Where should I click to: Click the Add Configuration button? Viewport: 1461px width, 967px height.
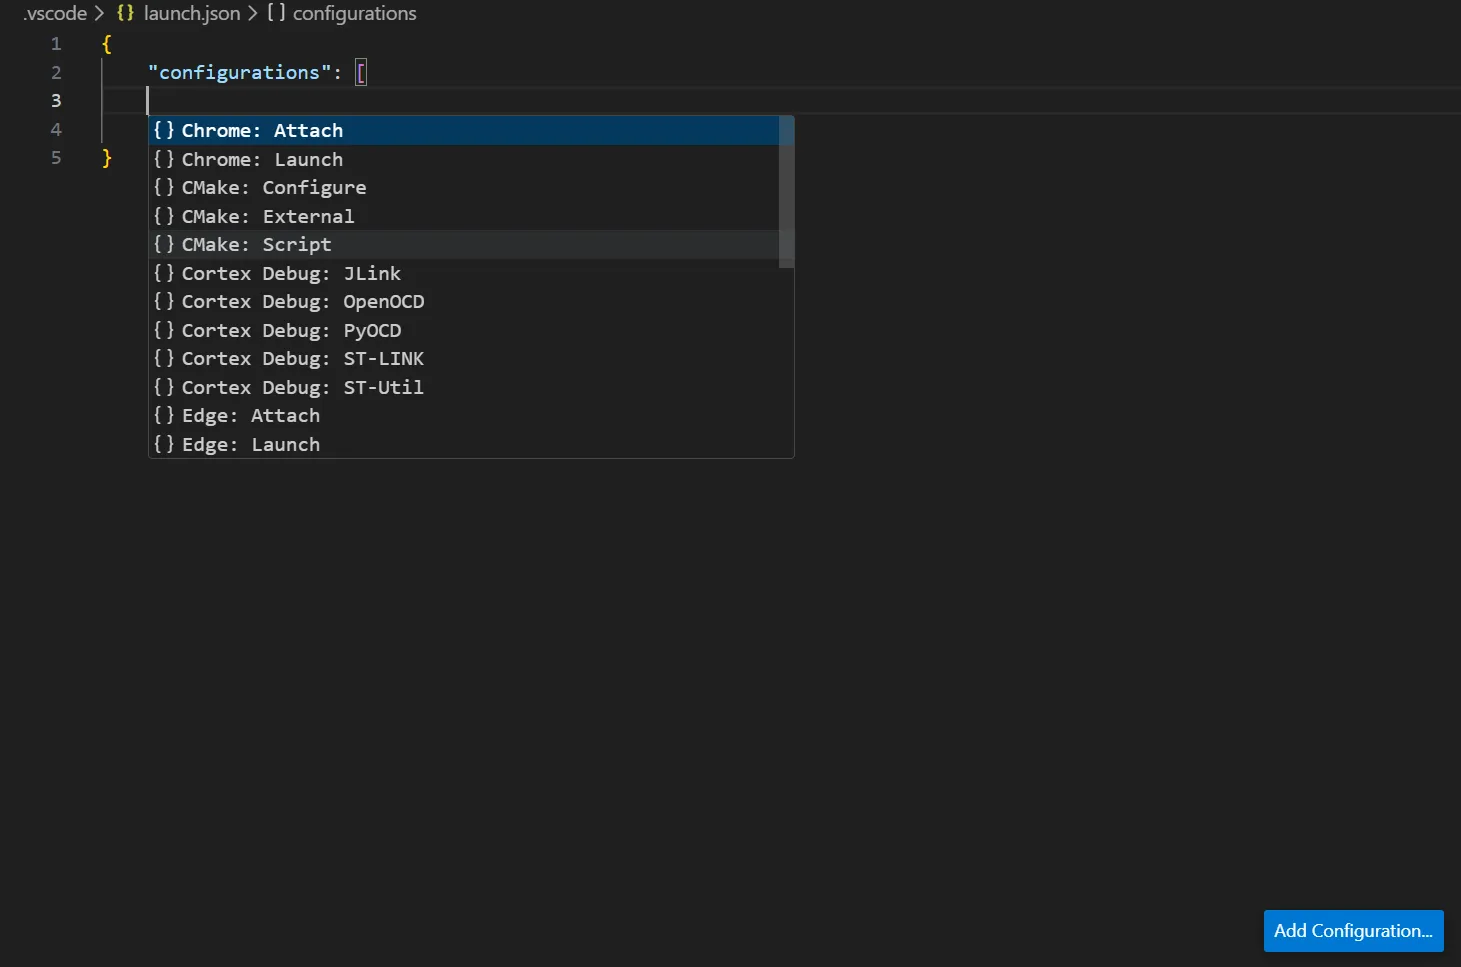pyautogui.click(x=1353, y=930)
